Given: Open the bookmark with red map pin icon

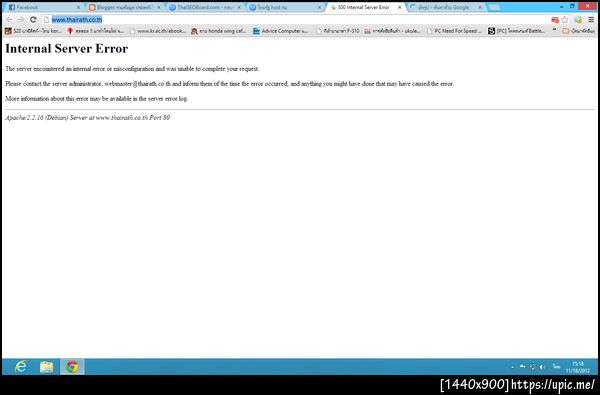Looking at the screenshot, I should point(95,31).
